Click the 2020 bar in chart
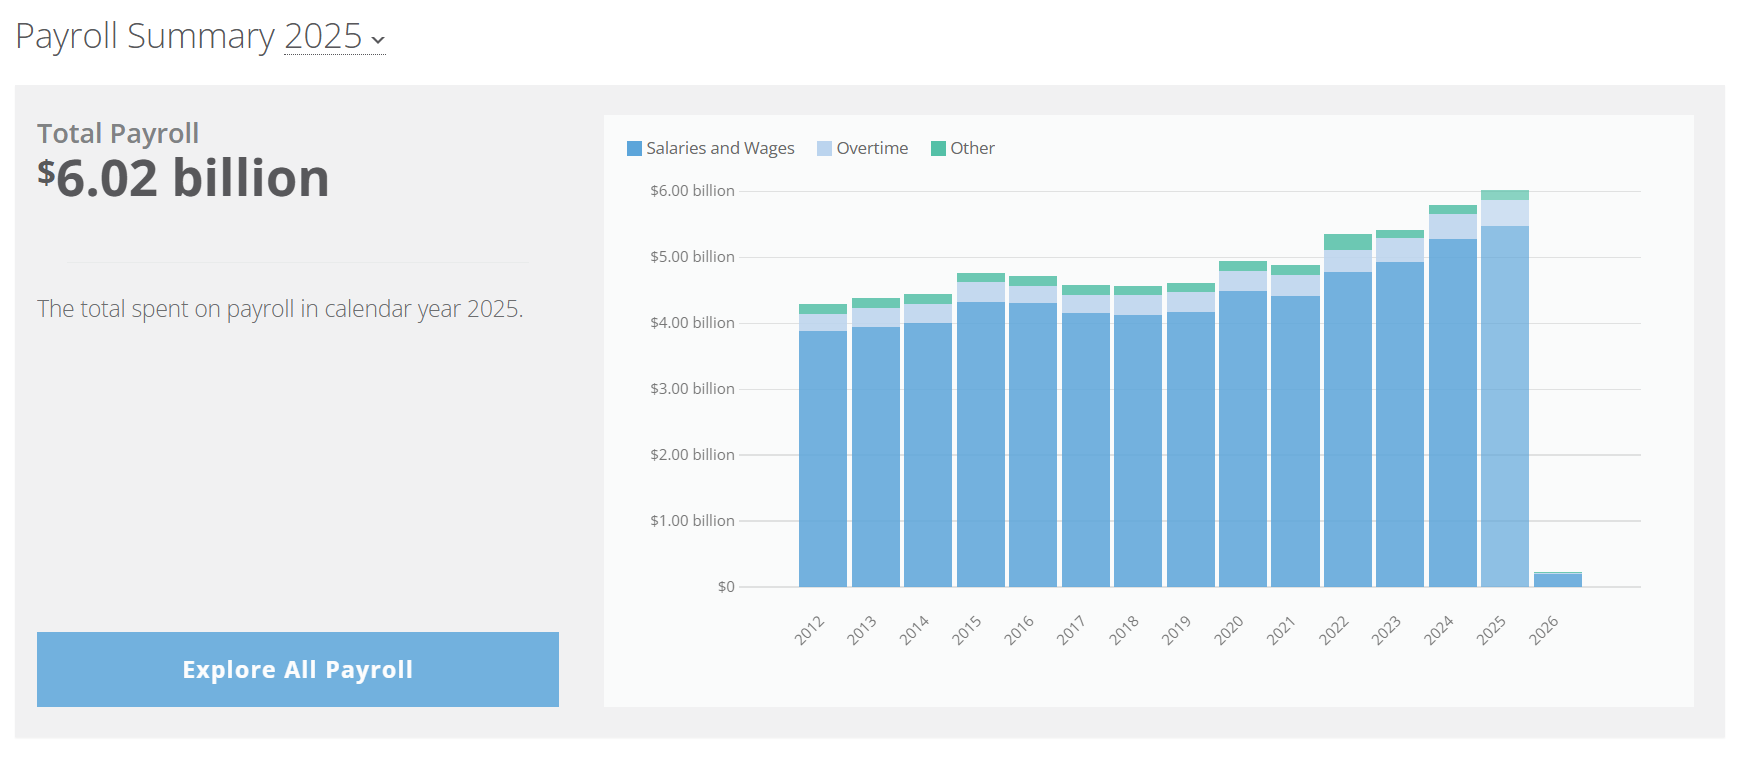 (x=1242, y=440)
